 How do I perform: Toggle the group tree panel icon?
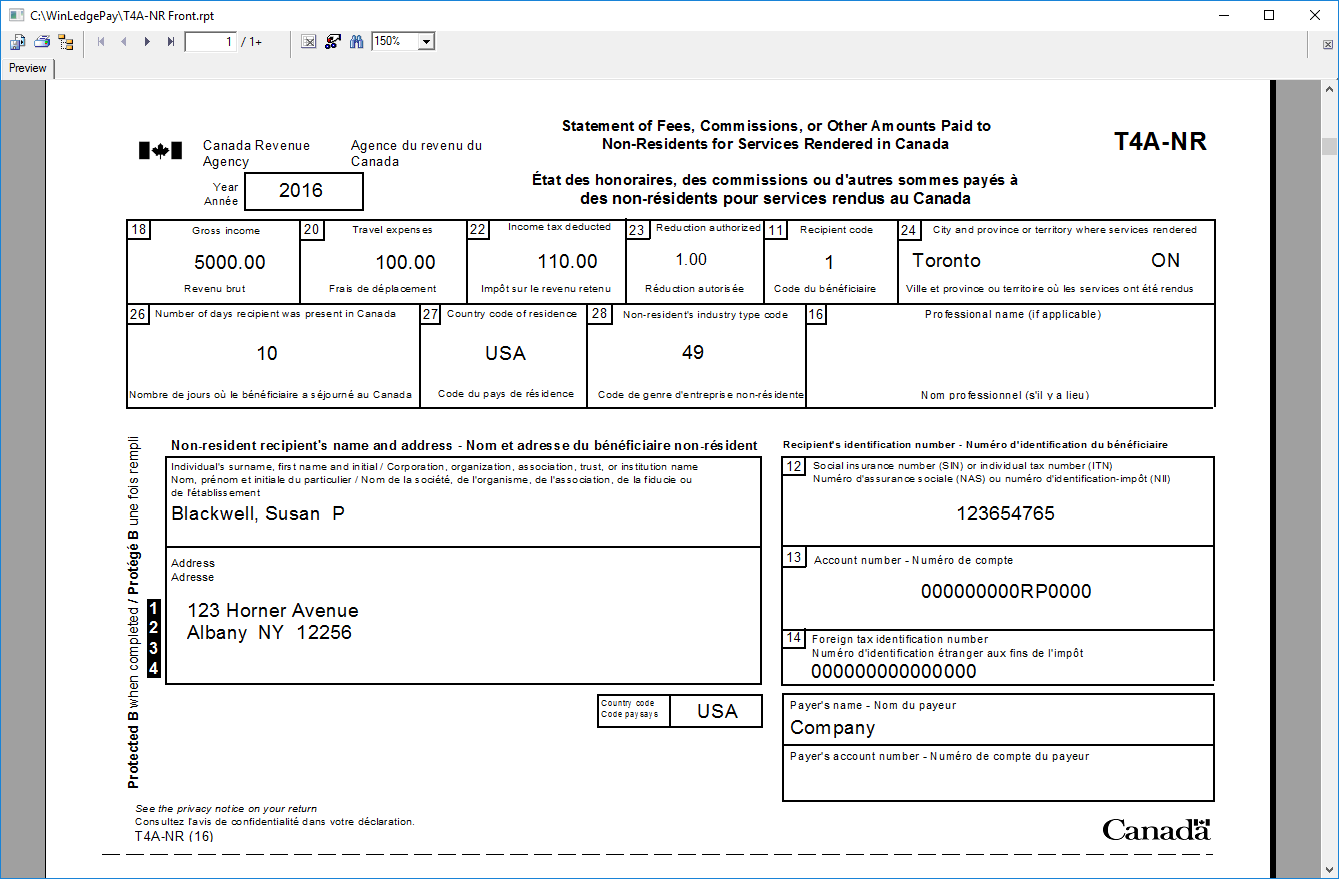coord(66,42)
